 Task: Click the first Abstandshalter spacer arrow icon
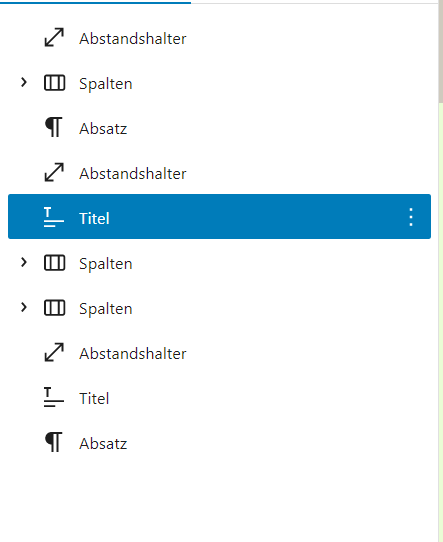point(54,37)
